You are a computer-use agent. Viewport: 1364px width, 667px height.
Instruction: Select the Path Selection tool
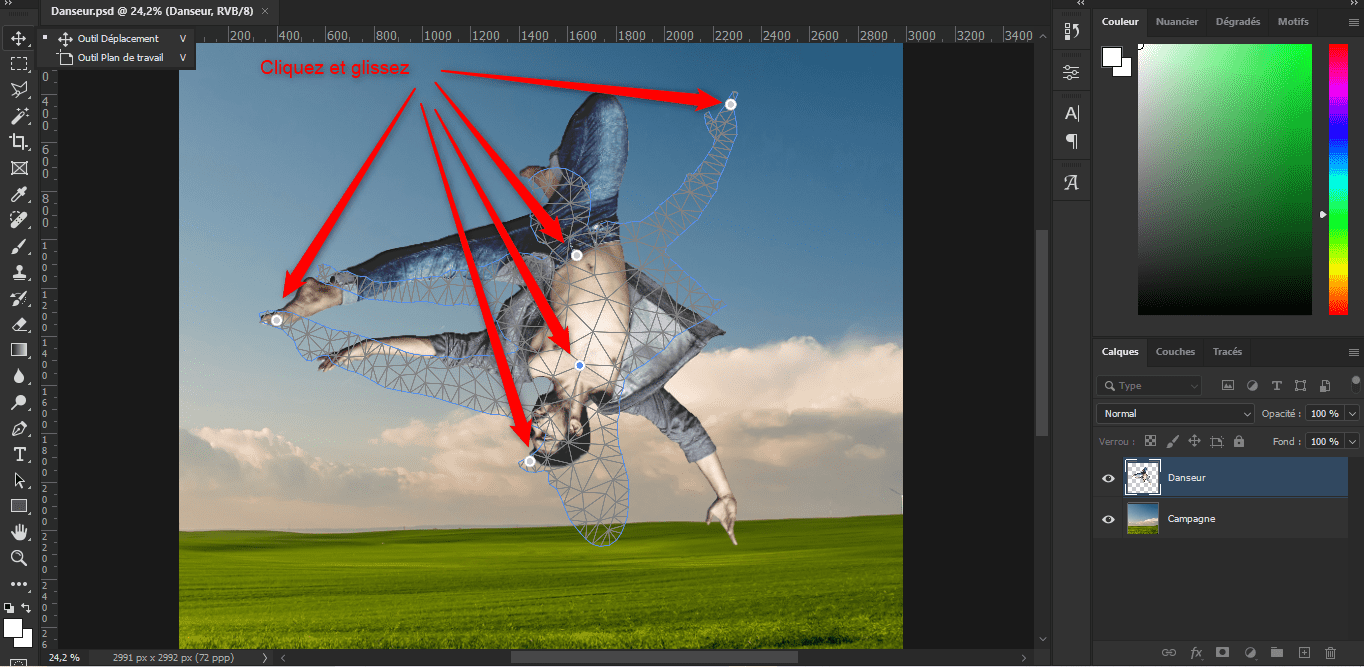click(18, 480)
